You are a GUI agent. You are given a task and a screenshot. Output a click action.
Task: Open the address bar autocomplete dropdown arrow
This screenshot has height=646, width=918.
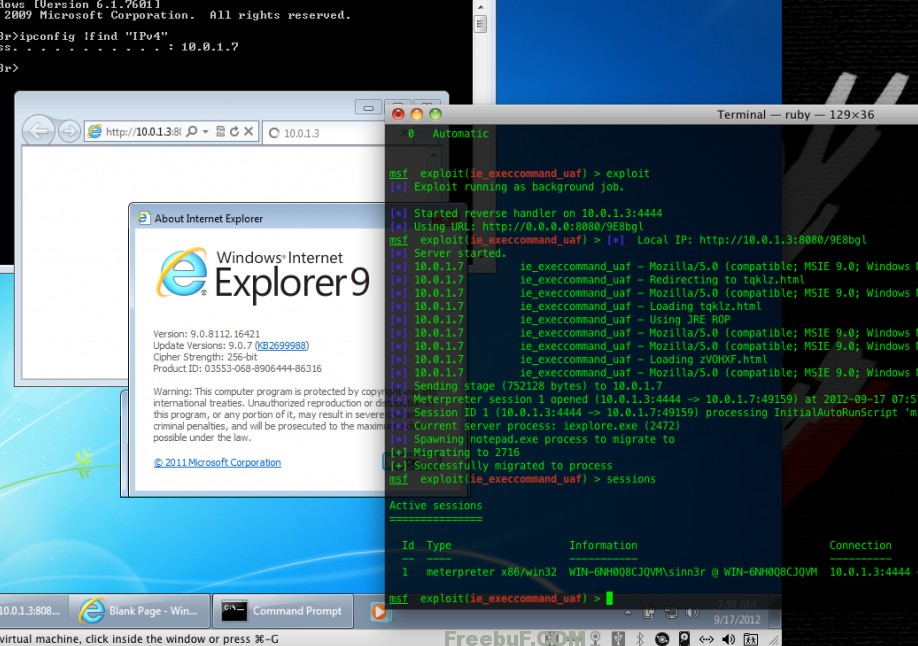click(204, 132)
